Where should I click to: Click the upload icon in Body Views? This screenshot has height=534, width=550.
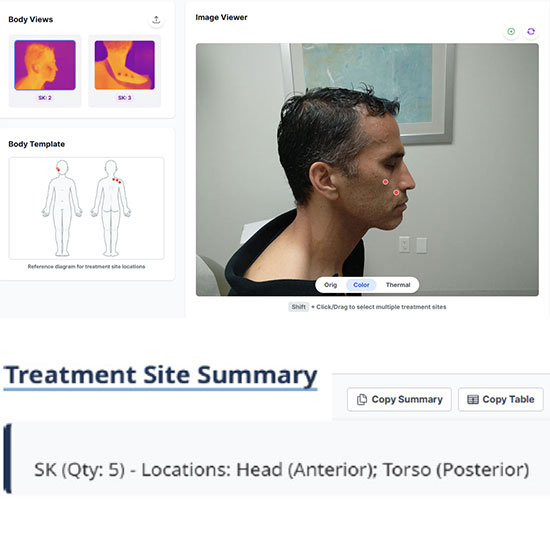click(156, 20)
